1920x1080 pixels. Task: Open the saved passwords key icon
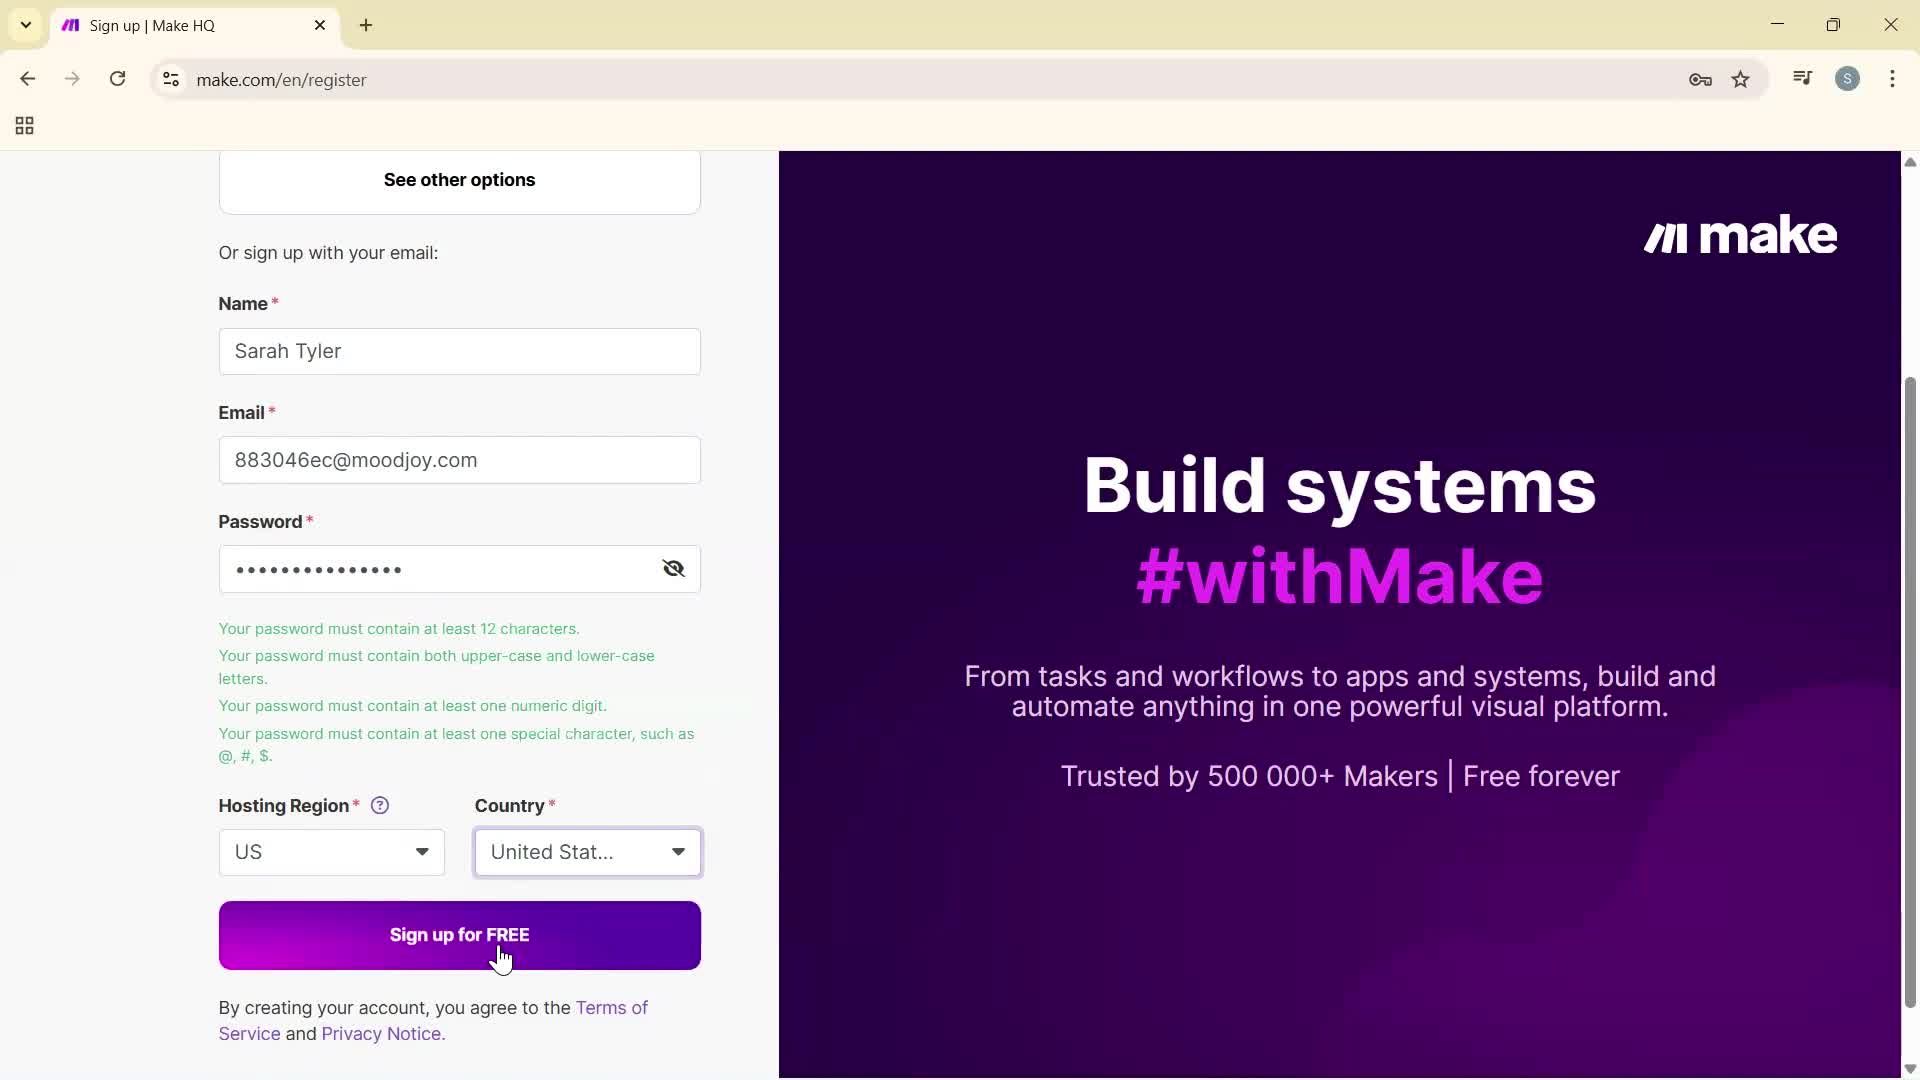click(1700, 80)
